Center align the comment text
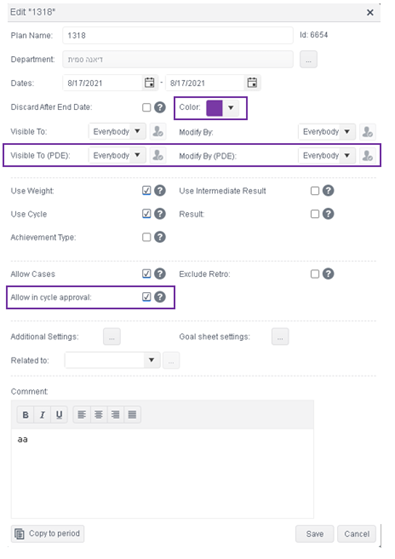The image size is (395, 559). [x=98, y=415]
